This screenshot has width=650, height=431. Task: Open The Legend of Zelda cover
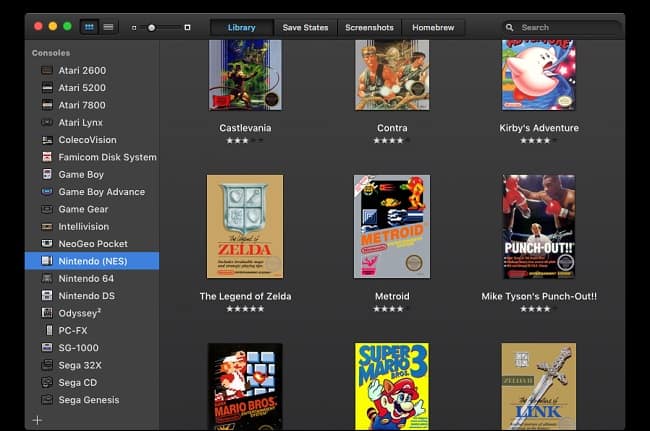coord(245,227)
